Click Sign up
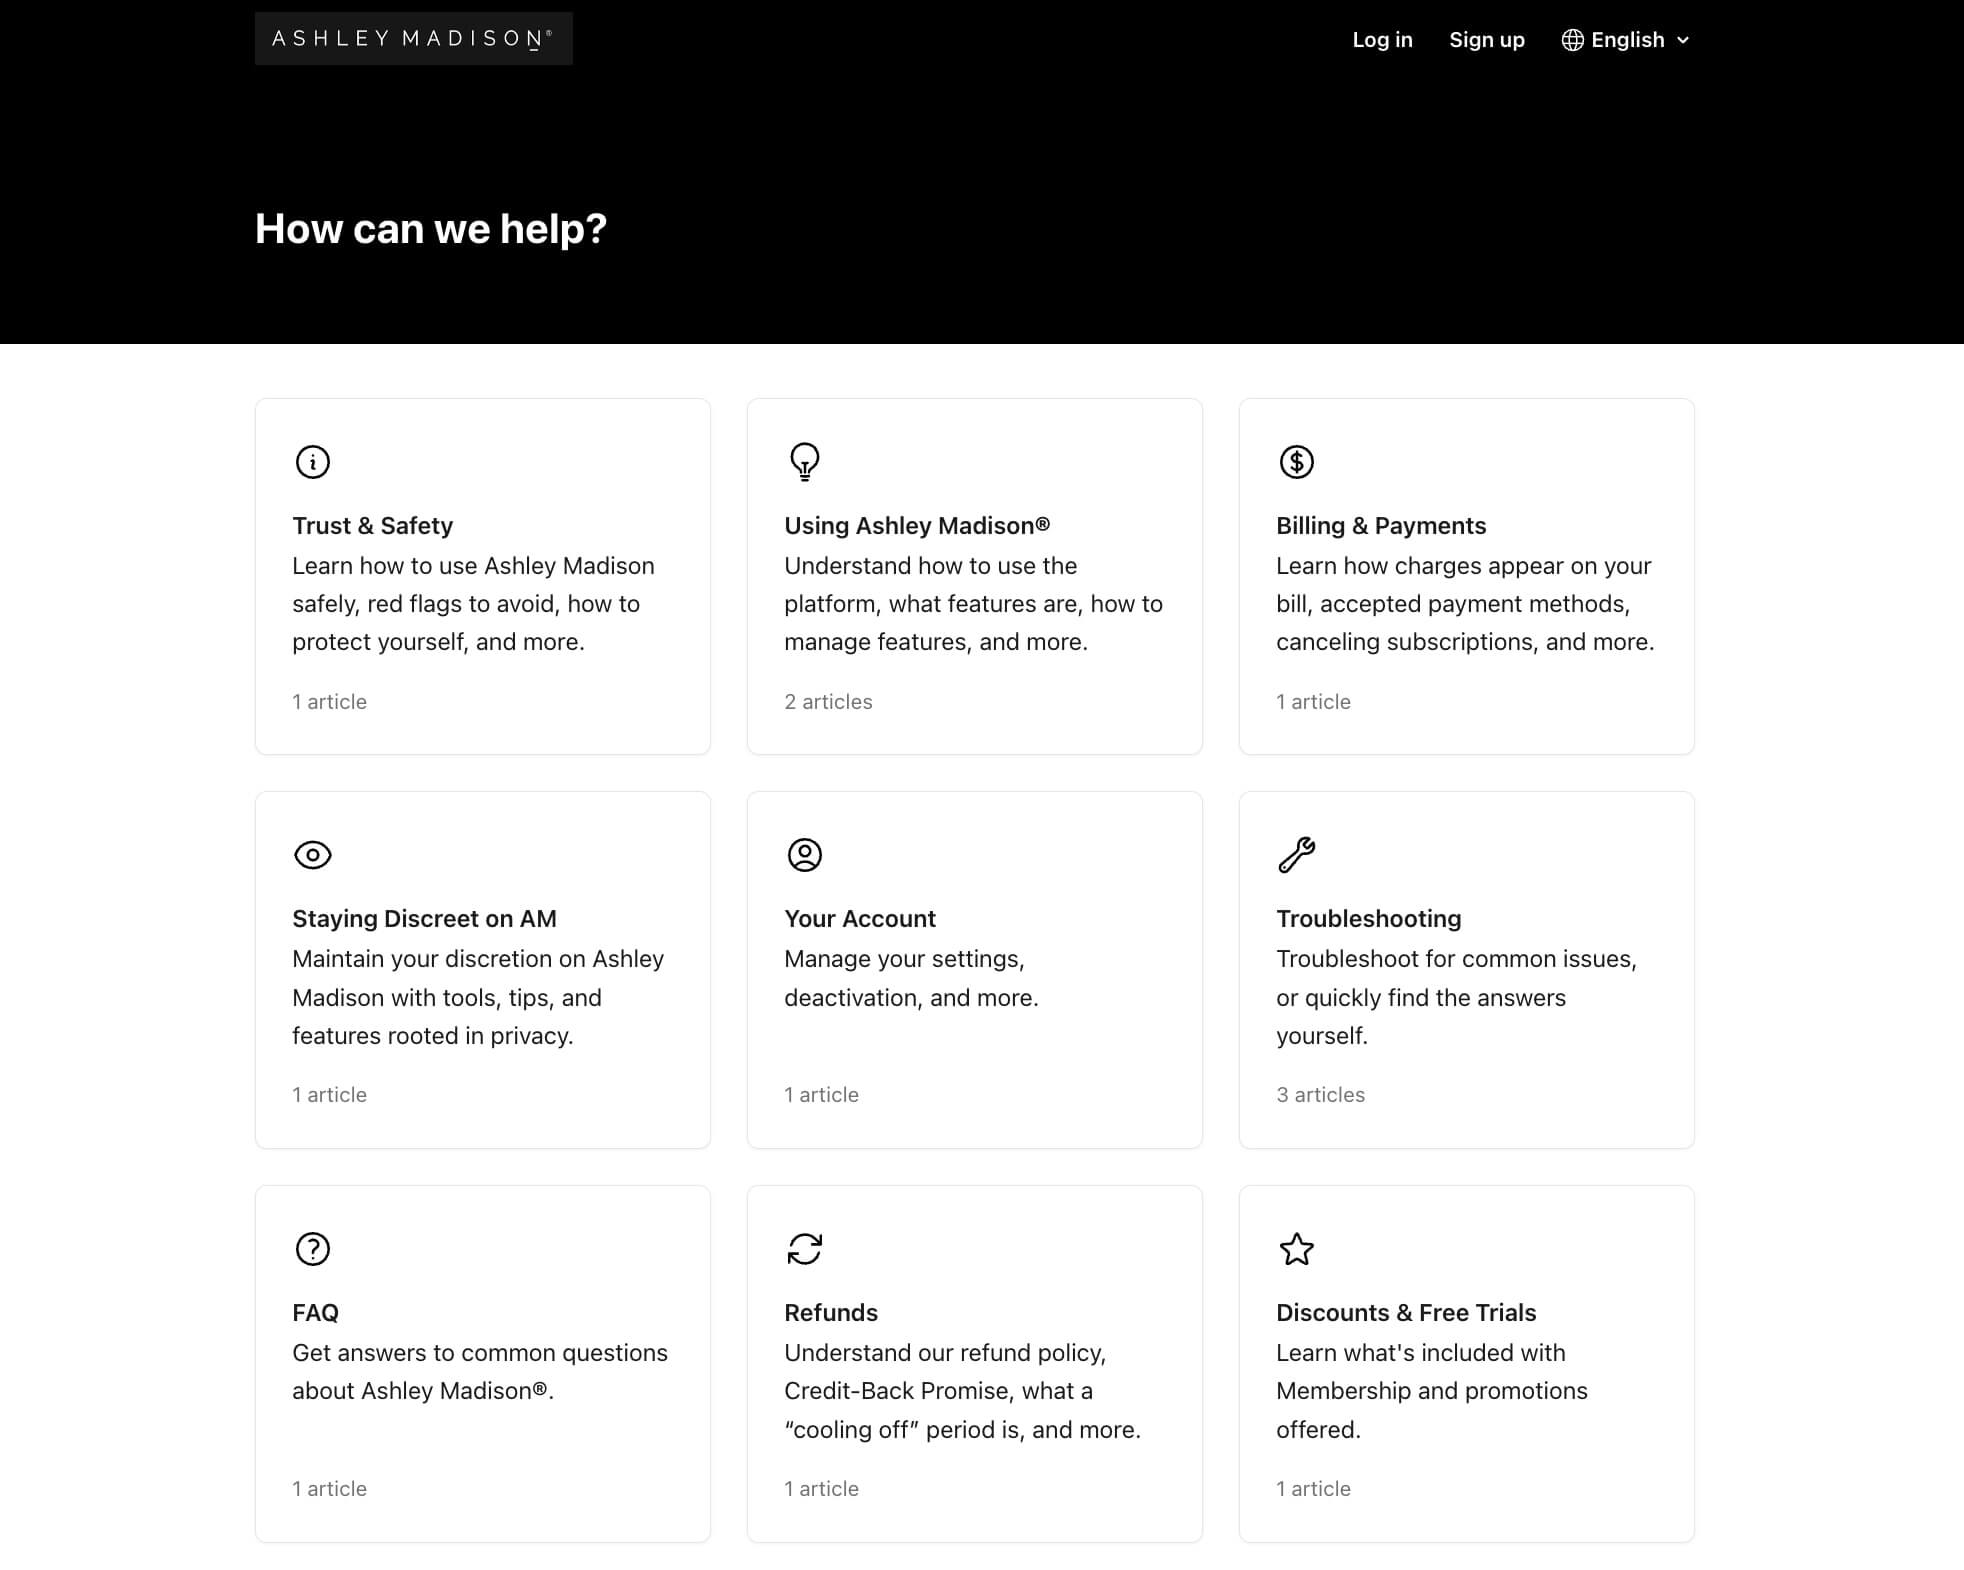Screen dimensions: 1964x1570 point(1487,40)
